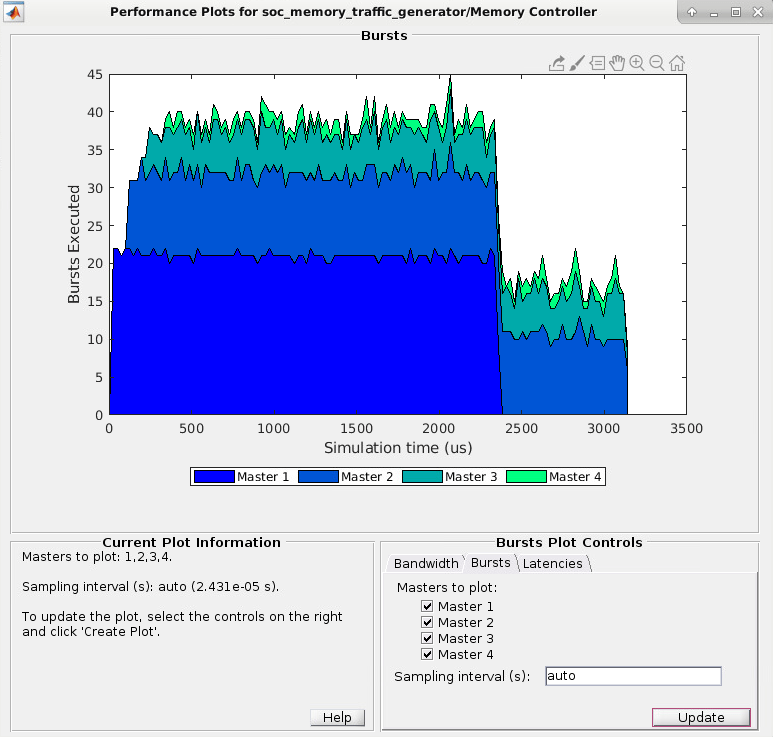Screen dimensions: 773x737
Task: Click the Master 4 legend swatch
Action: pos(527,477)
